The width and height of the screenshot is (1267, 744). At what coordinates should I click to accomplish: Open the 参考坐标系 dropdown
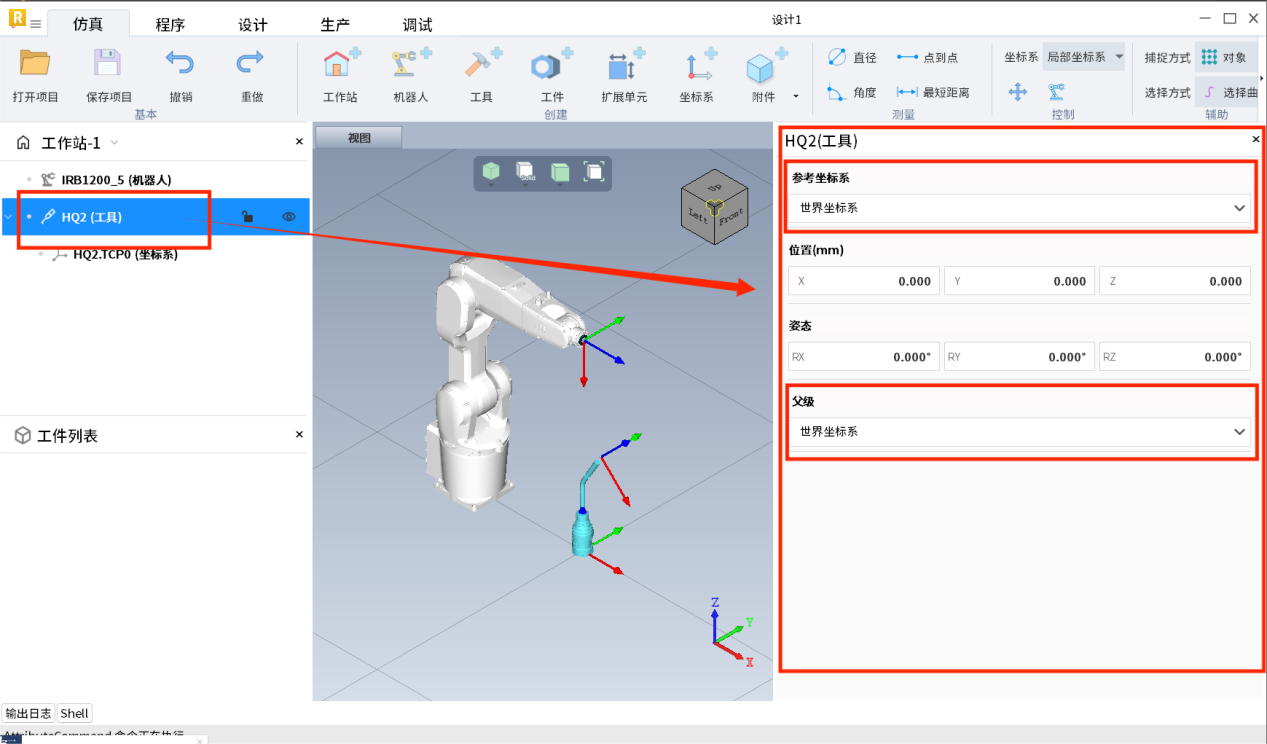(1020, 208)
